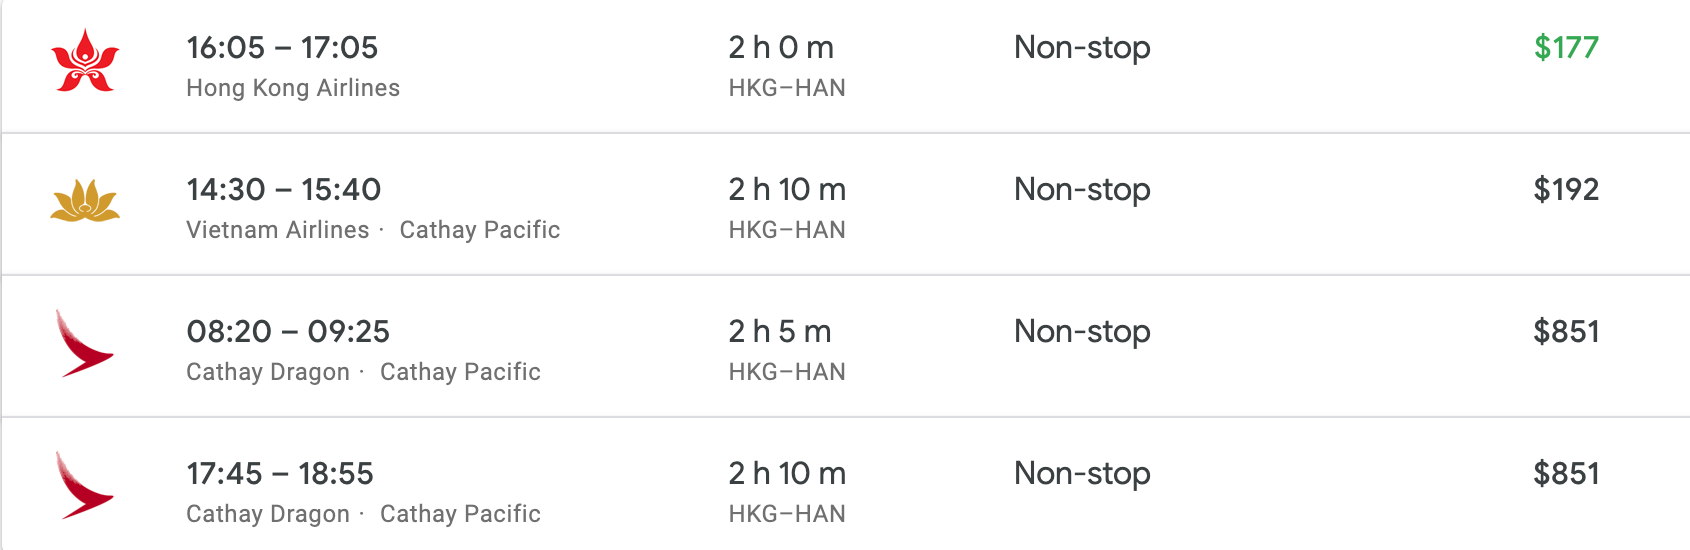Click the Cathay Dragon logo of 17:45 flight
The height and width of the screenshot is (550, 1690).
(x=85, y=485)
